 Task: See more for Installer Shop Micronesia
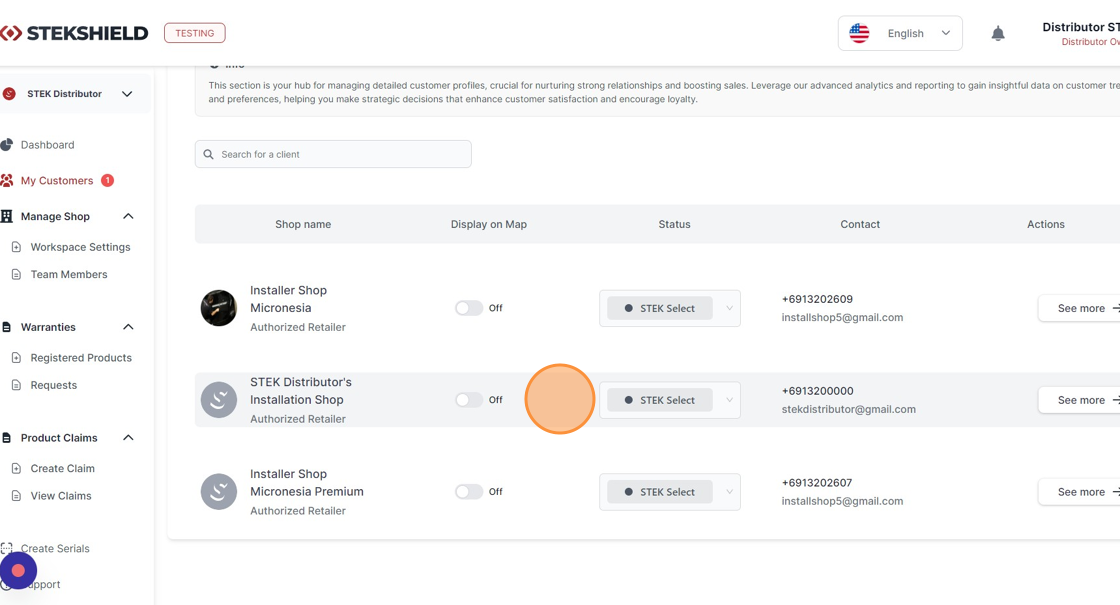[1080, 309]
